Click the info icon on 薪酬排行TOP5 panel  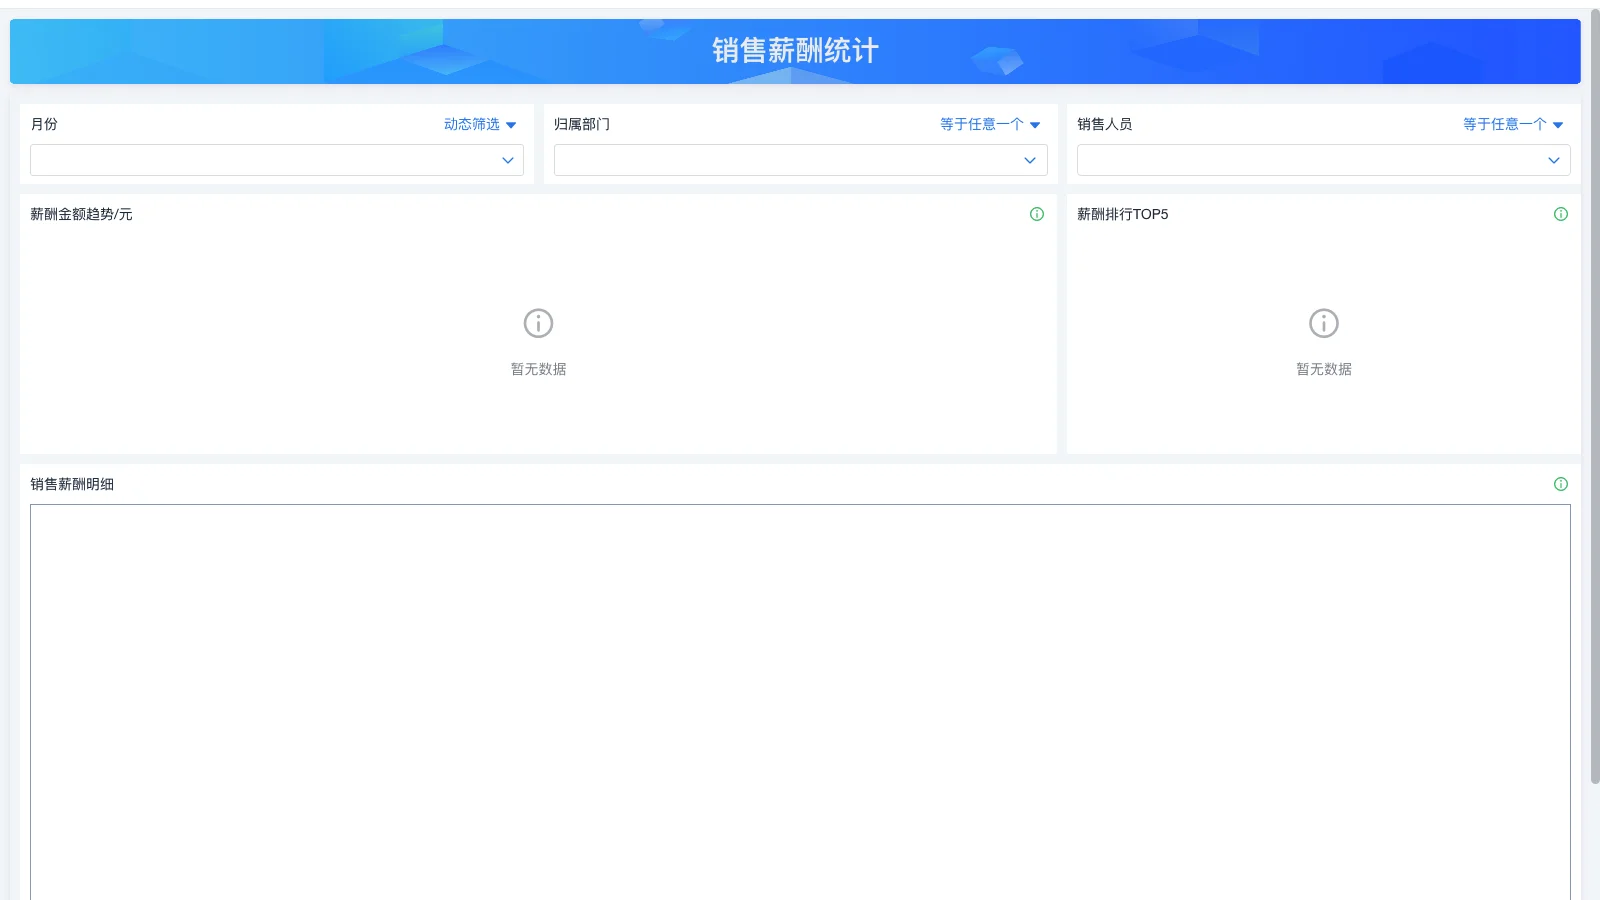[1561, 214]
